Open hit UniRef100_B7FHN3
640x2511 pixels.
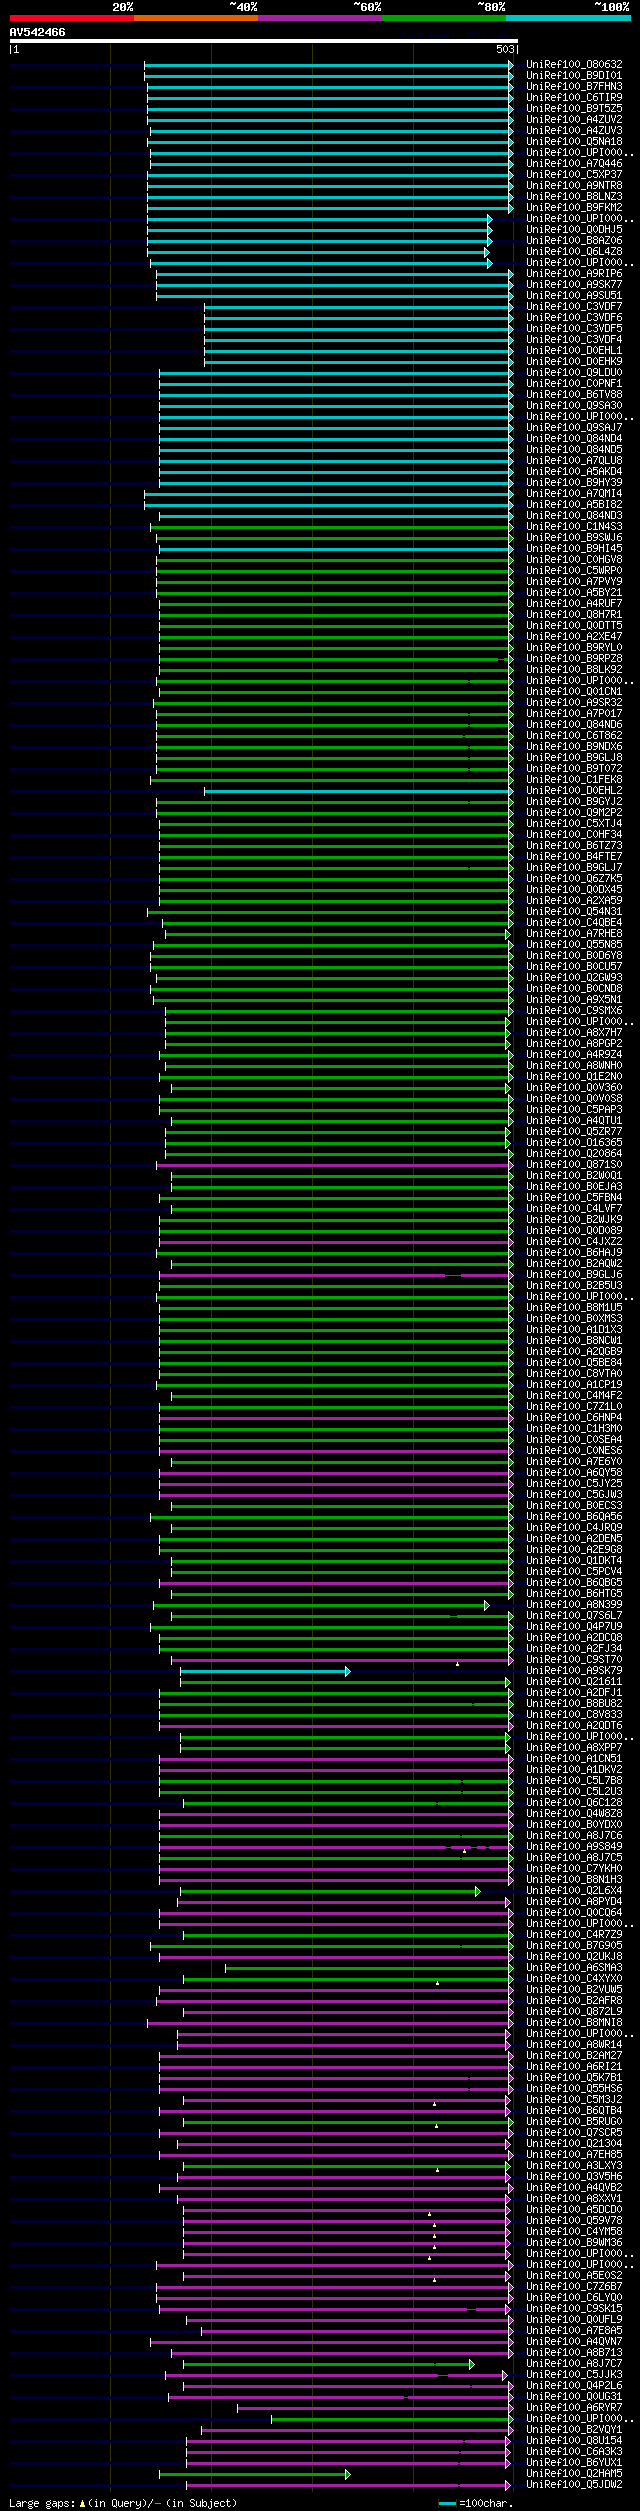click(x=574, y=87)
